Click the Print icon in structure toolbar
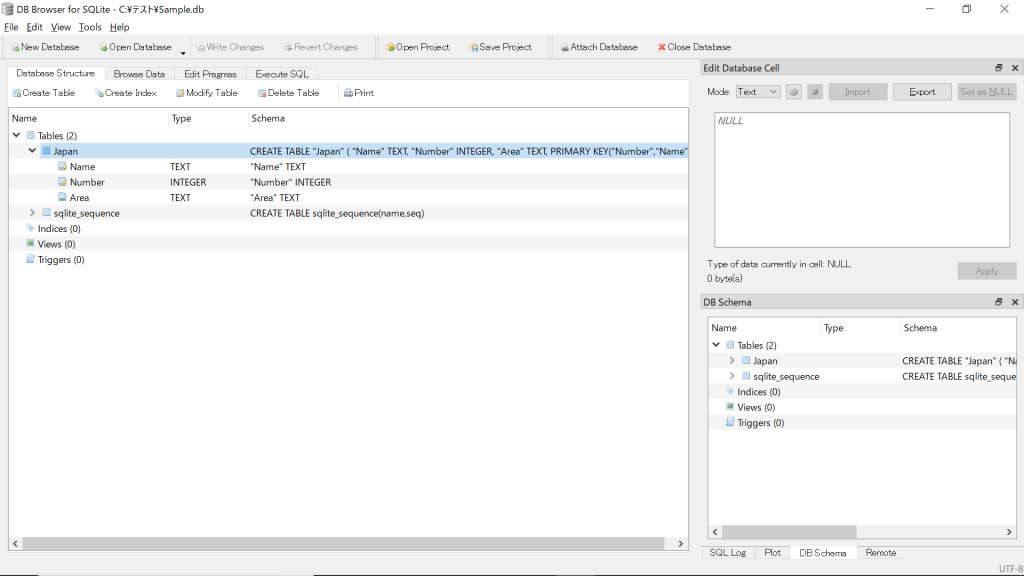1024x576 pixels. point(348,93)
